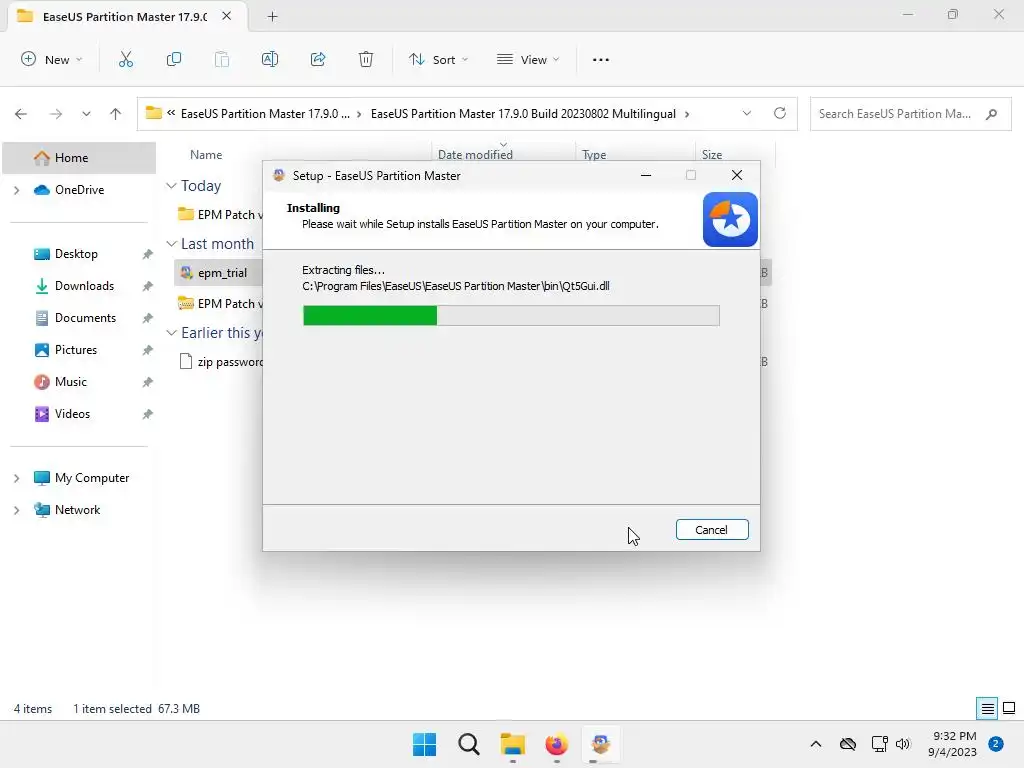The image size is (1024, 768).
Task: Add a new Explorer tab
Action: coord(272,16)
